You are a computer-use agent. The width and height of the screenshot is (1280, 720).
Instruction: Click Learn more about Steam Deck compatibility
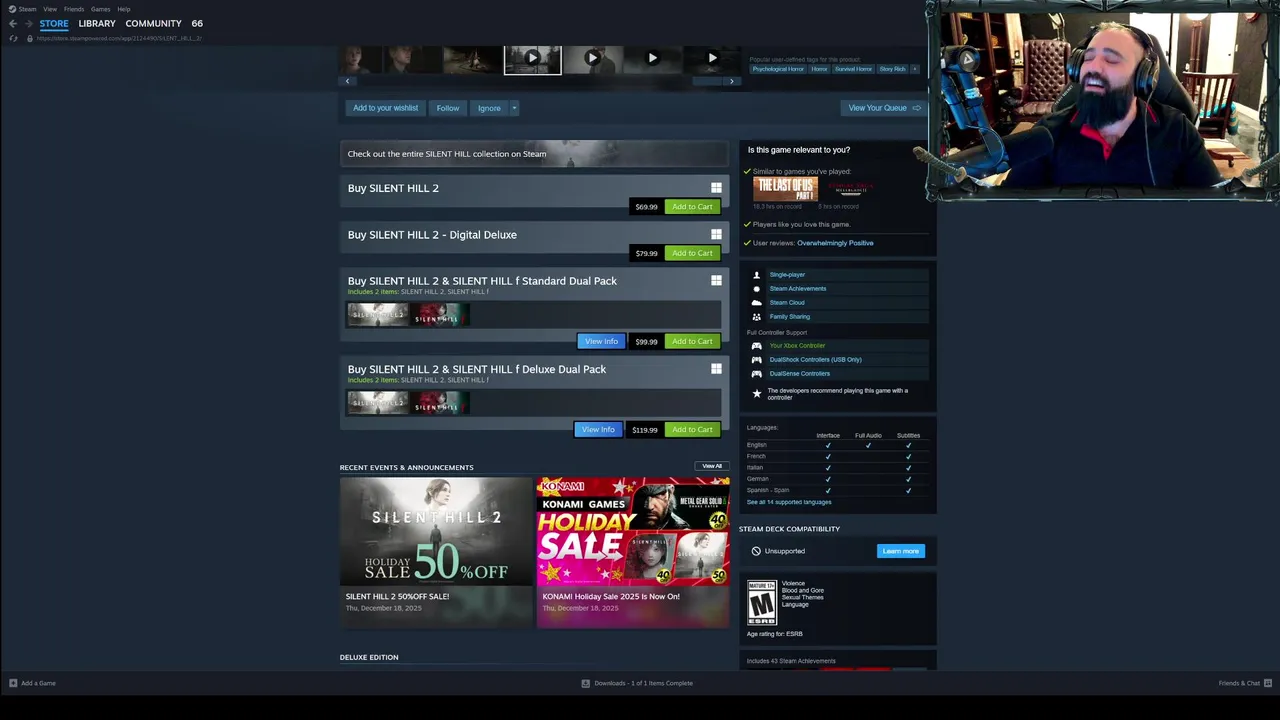tap(901, 551)
